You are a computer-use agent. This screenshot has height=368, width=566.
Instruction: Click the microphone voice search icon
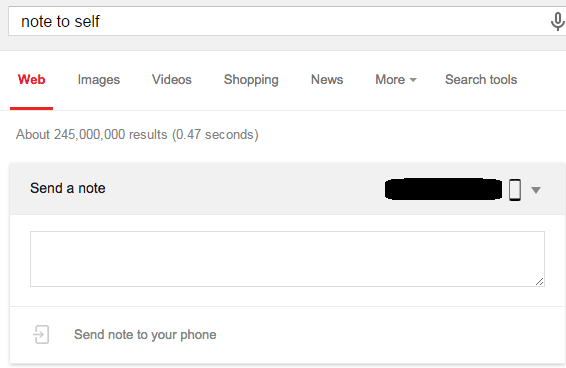tap(557, 21)
